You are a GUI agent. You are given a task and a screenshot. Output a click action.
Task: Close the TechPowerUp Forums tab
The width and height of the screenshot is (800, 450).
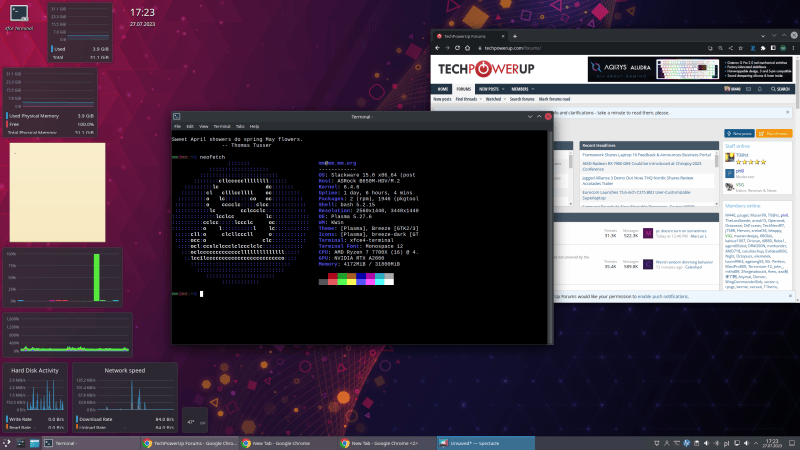503,36
